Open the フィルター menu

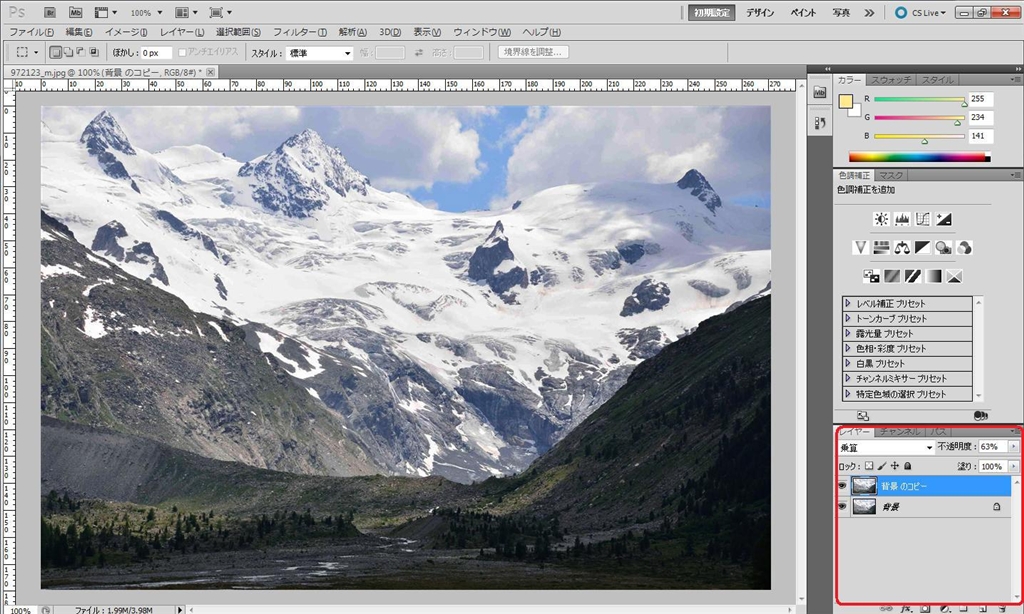pyautogui.click(x=299, y=32)
